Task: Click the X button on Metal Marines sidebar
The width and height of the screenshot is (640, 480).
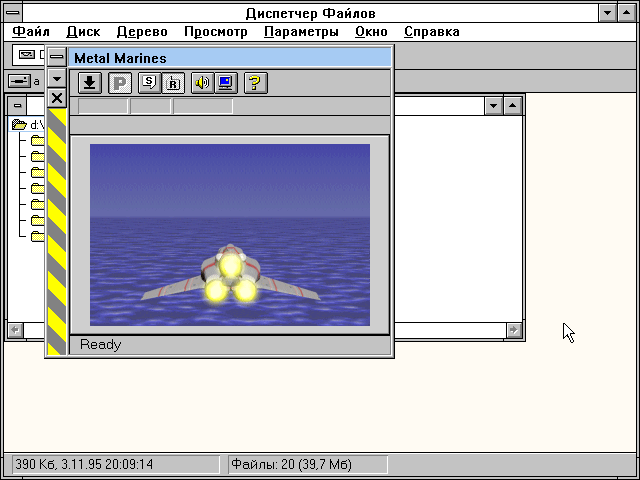Action: pyautogui.click(x=57, y=98)
